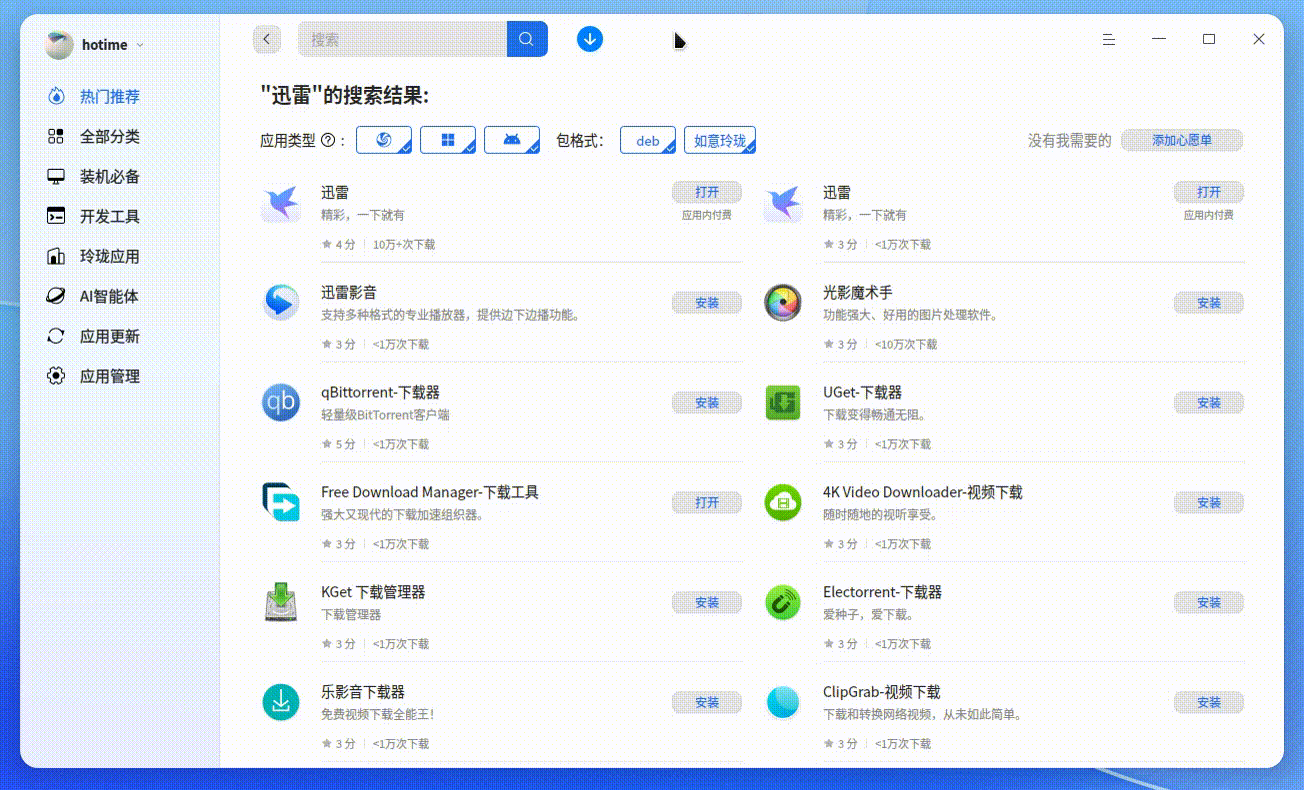Click the UGet-下载器 title text
The image size is (1304, 790).
(x=862, y=392)
